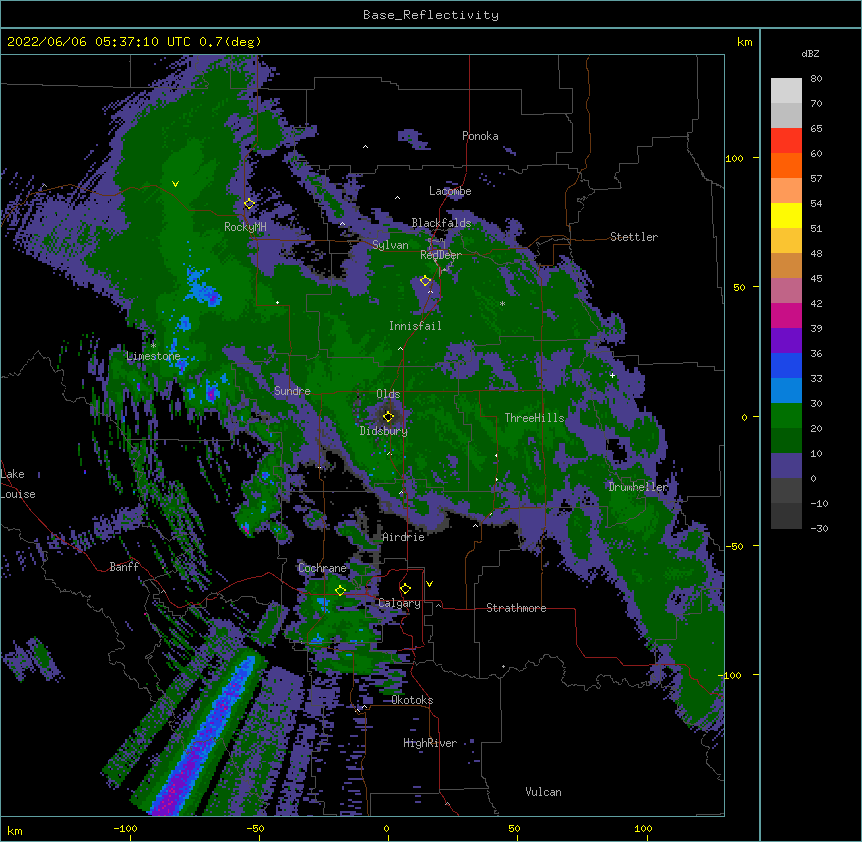Pick the red 60-65 dBZ legend swatch

click(x=786, y=141)
